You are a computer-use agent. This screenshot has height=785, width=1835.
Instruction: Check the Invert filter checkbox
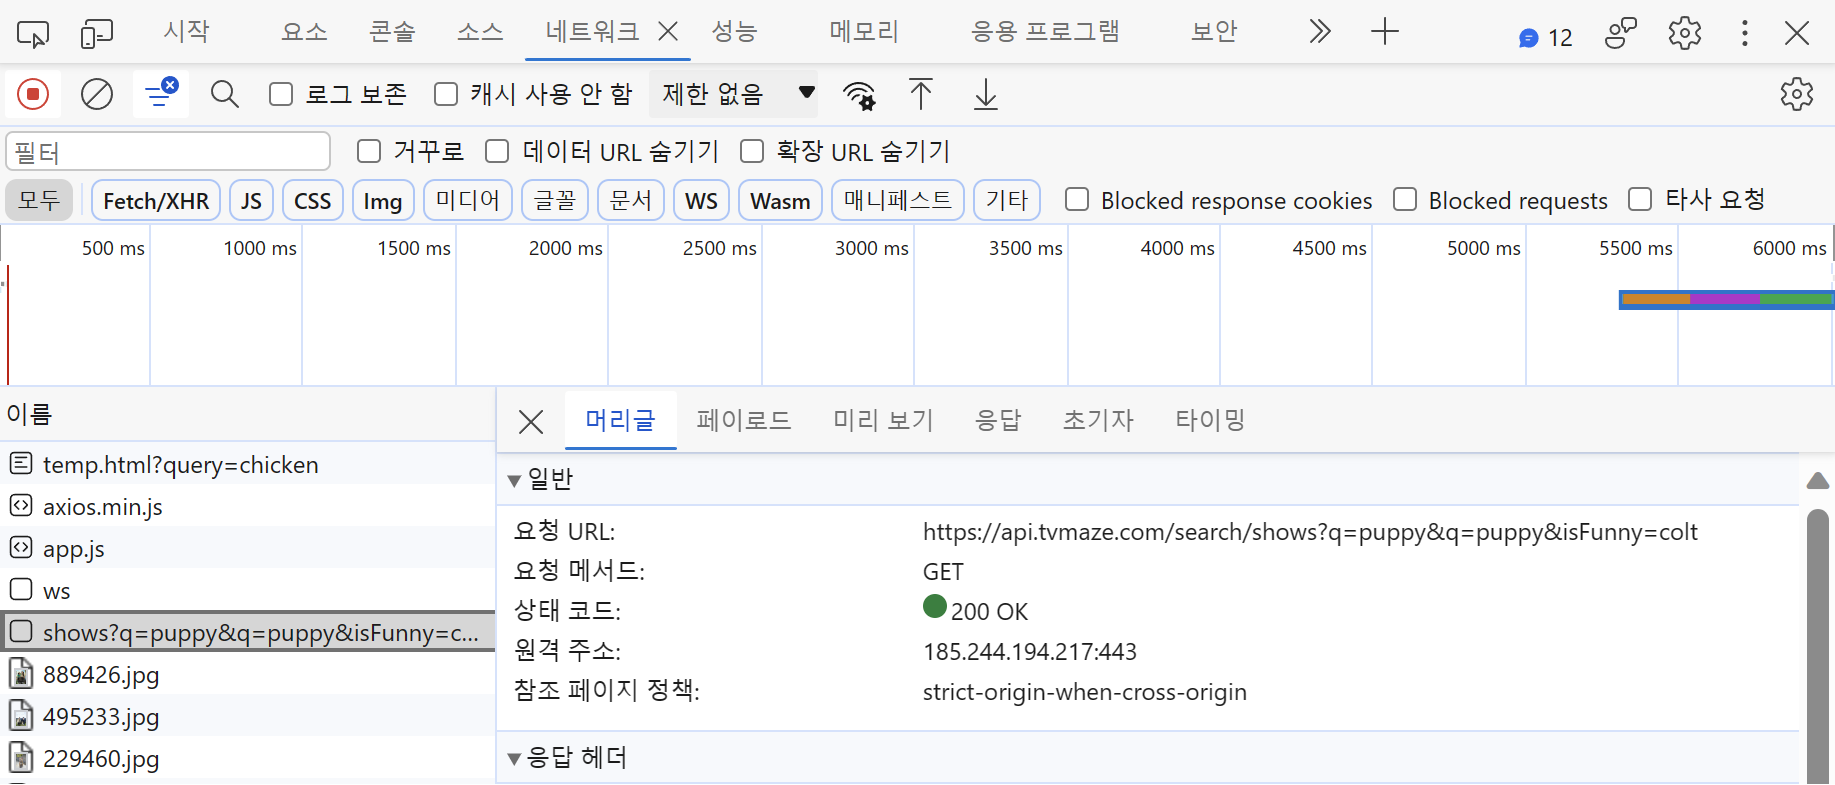click(369, 151)
